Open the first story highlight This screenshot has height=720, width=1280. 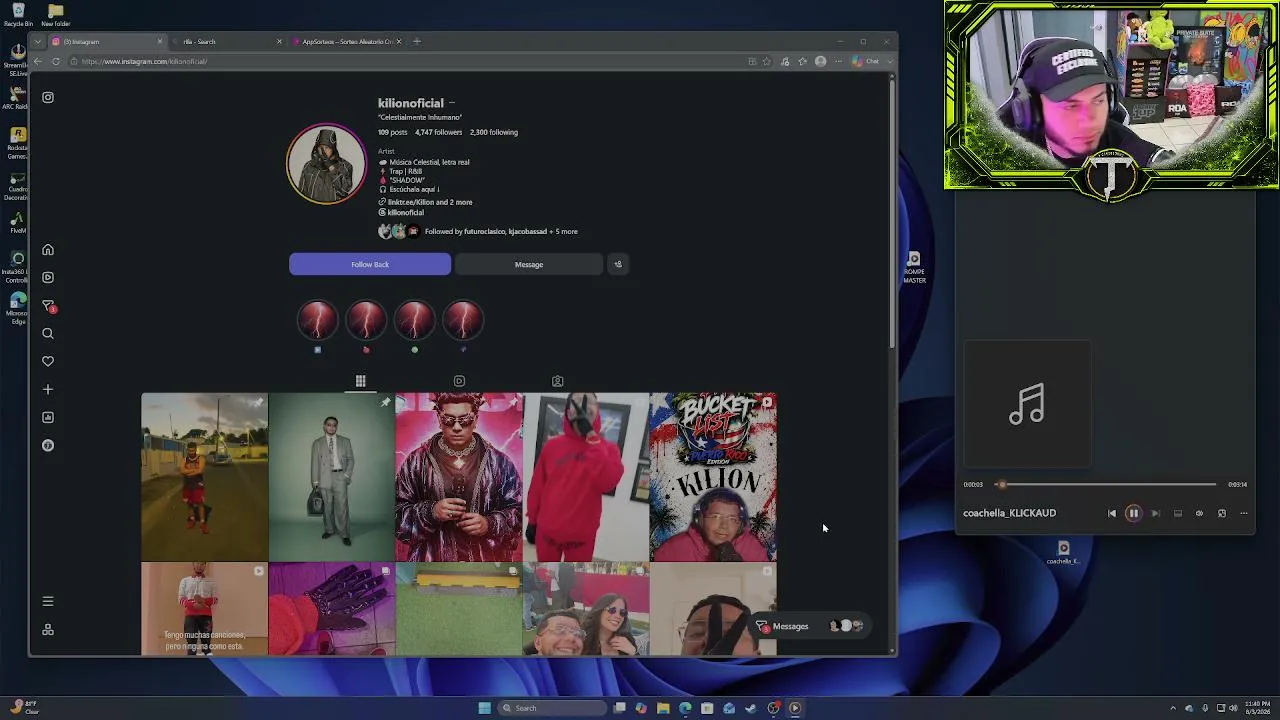tap(318, 321)
